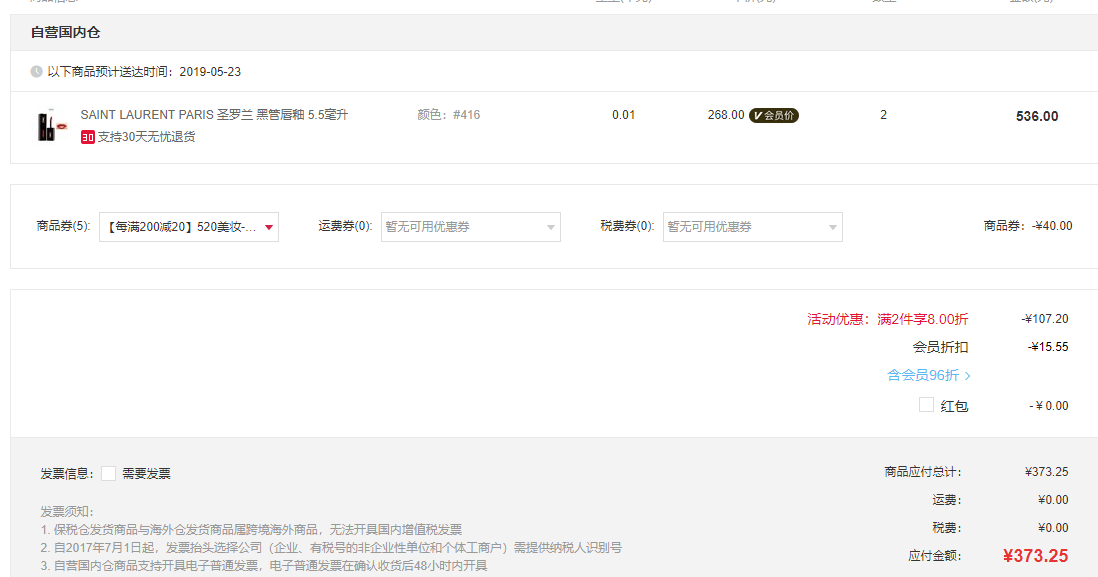Click the 会员折扣 label
Viewport: 1098px width, 577px height.
pyautogui.click(x=940, y=347)
